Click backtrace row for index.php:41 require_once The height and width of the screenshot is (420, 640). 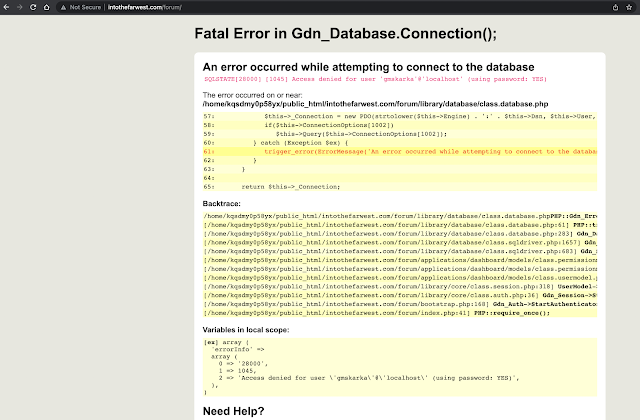pyautogui.click(x=400, y=313)
